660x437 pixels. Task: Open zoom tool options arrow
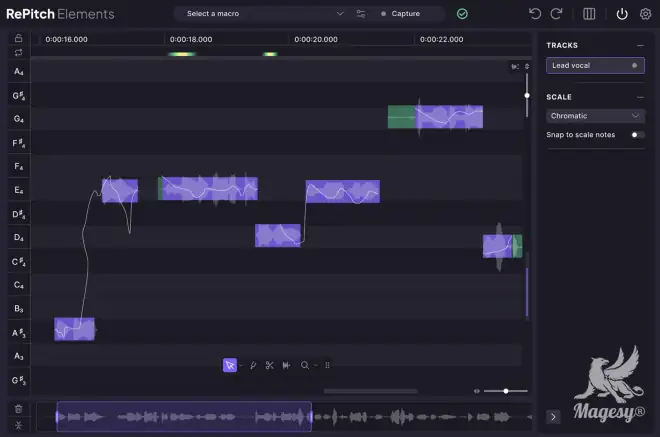(x=315, y=365)
